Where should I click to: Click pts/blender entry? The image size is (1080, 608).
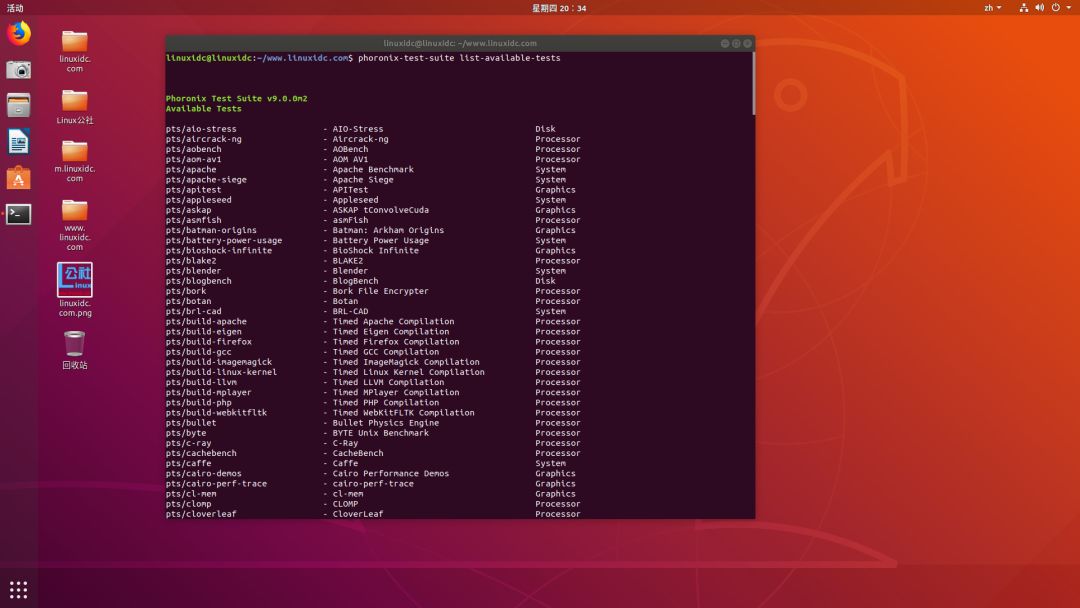pyautogui.click(x=193, y=271)
